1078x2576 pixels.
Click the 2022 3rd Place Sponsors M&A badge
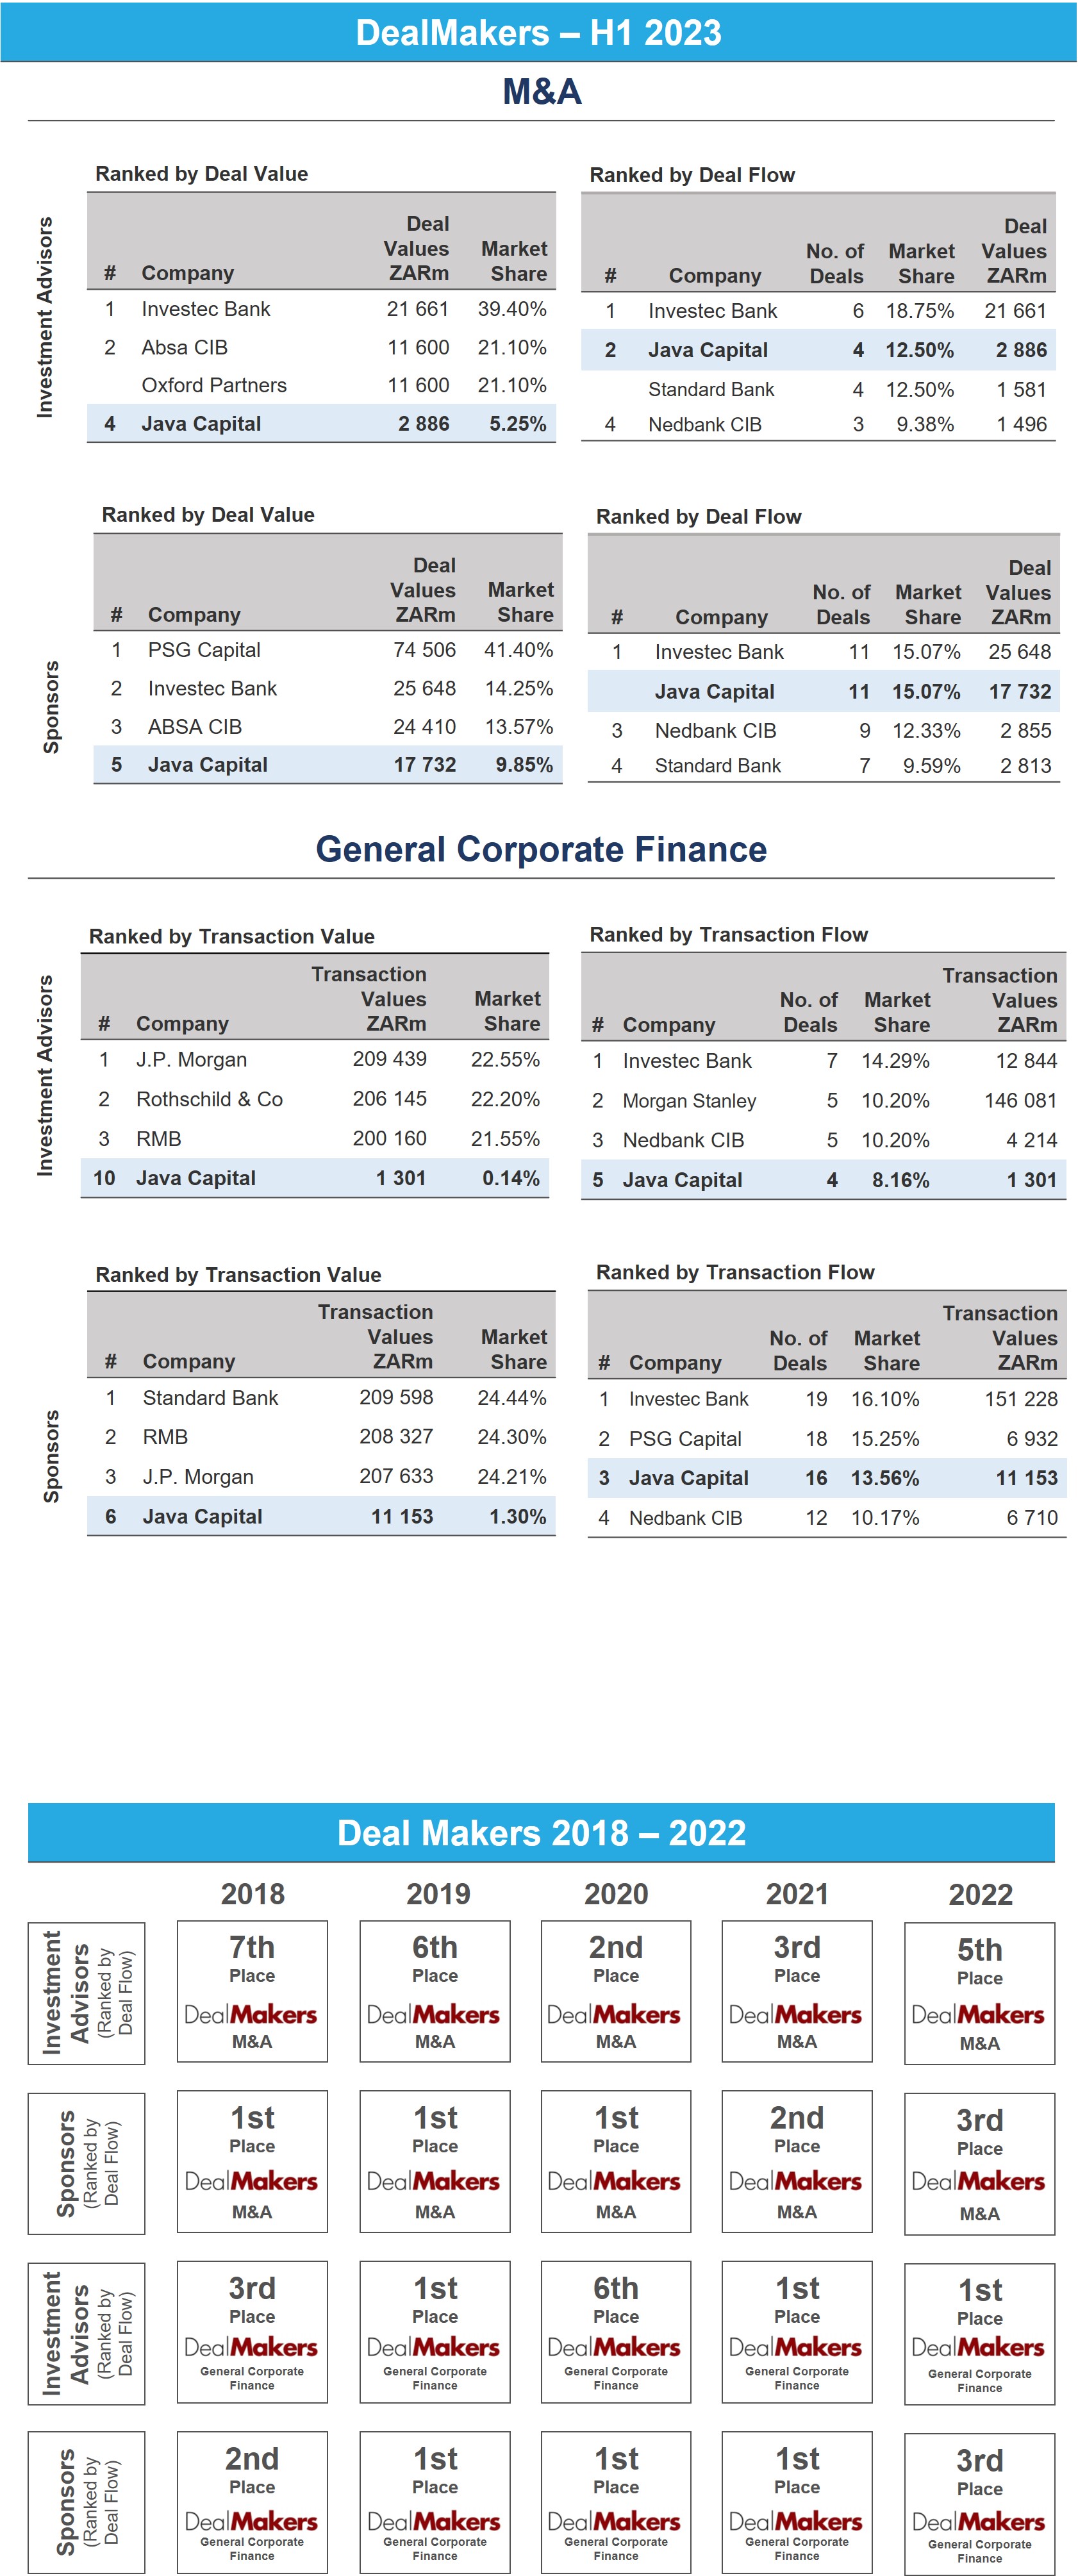(979, 2163)
